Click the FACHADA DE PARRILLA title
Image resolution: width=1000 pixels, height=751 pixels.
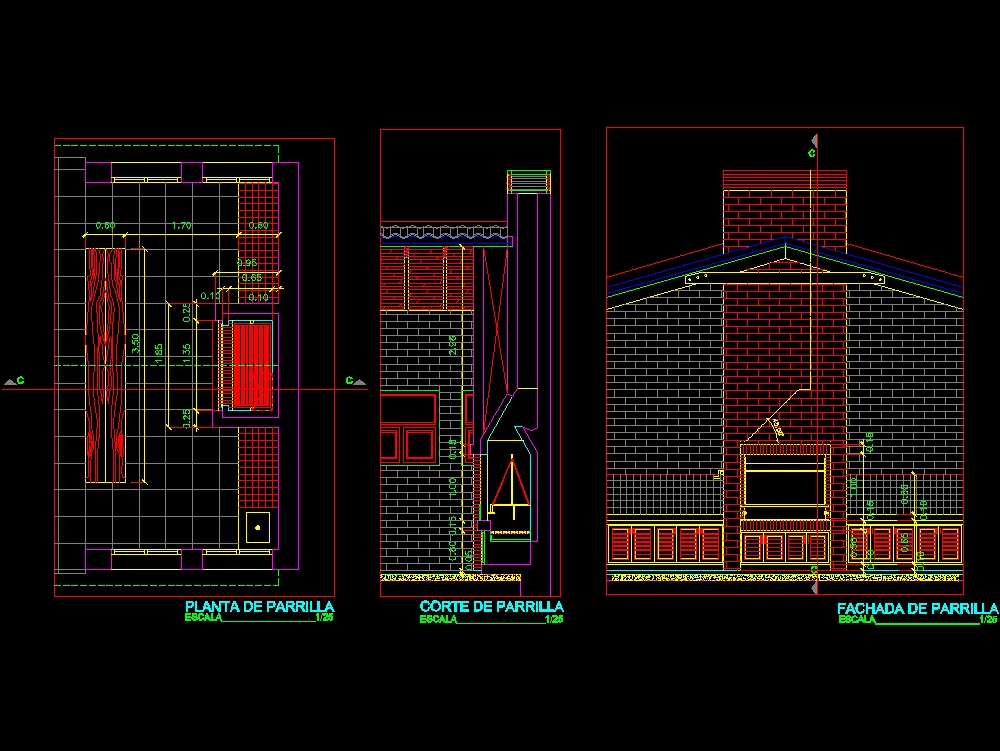click(x=916, y=606)
